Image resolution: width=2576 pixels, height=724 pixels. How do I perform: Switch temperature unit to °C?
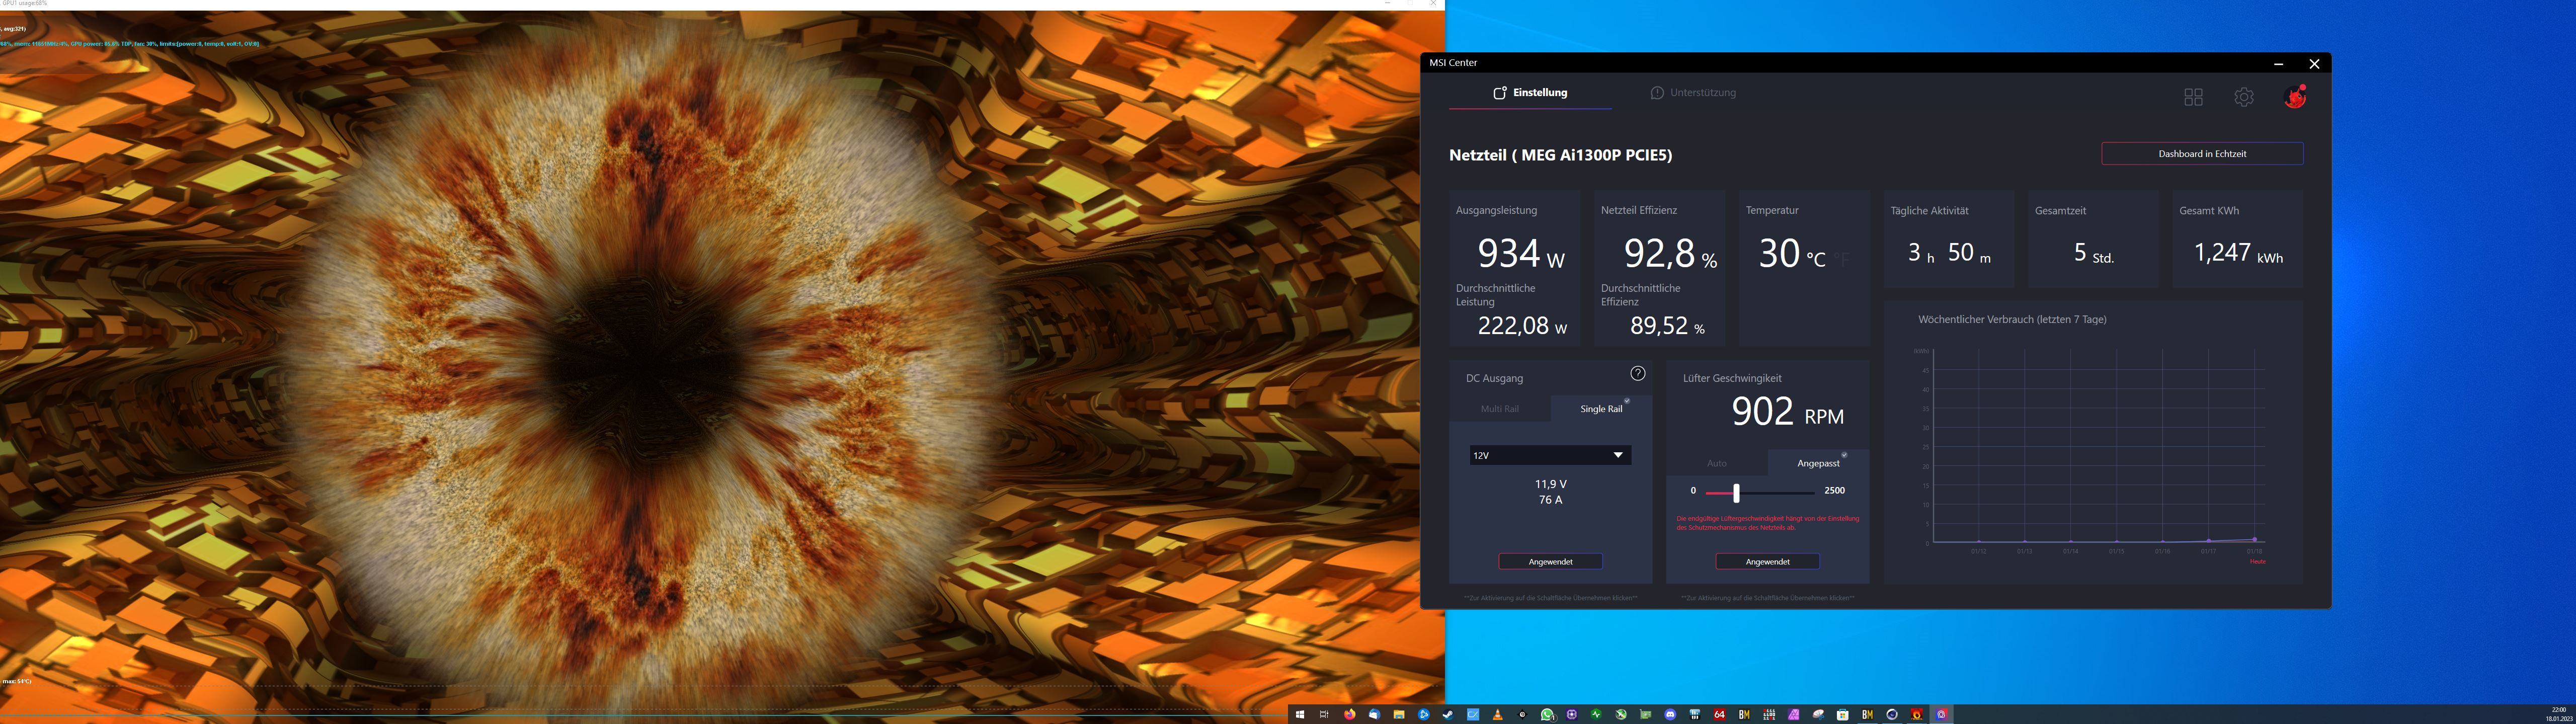click(1815, 260)
